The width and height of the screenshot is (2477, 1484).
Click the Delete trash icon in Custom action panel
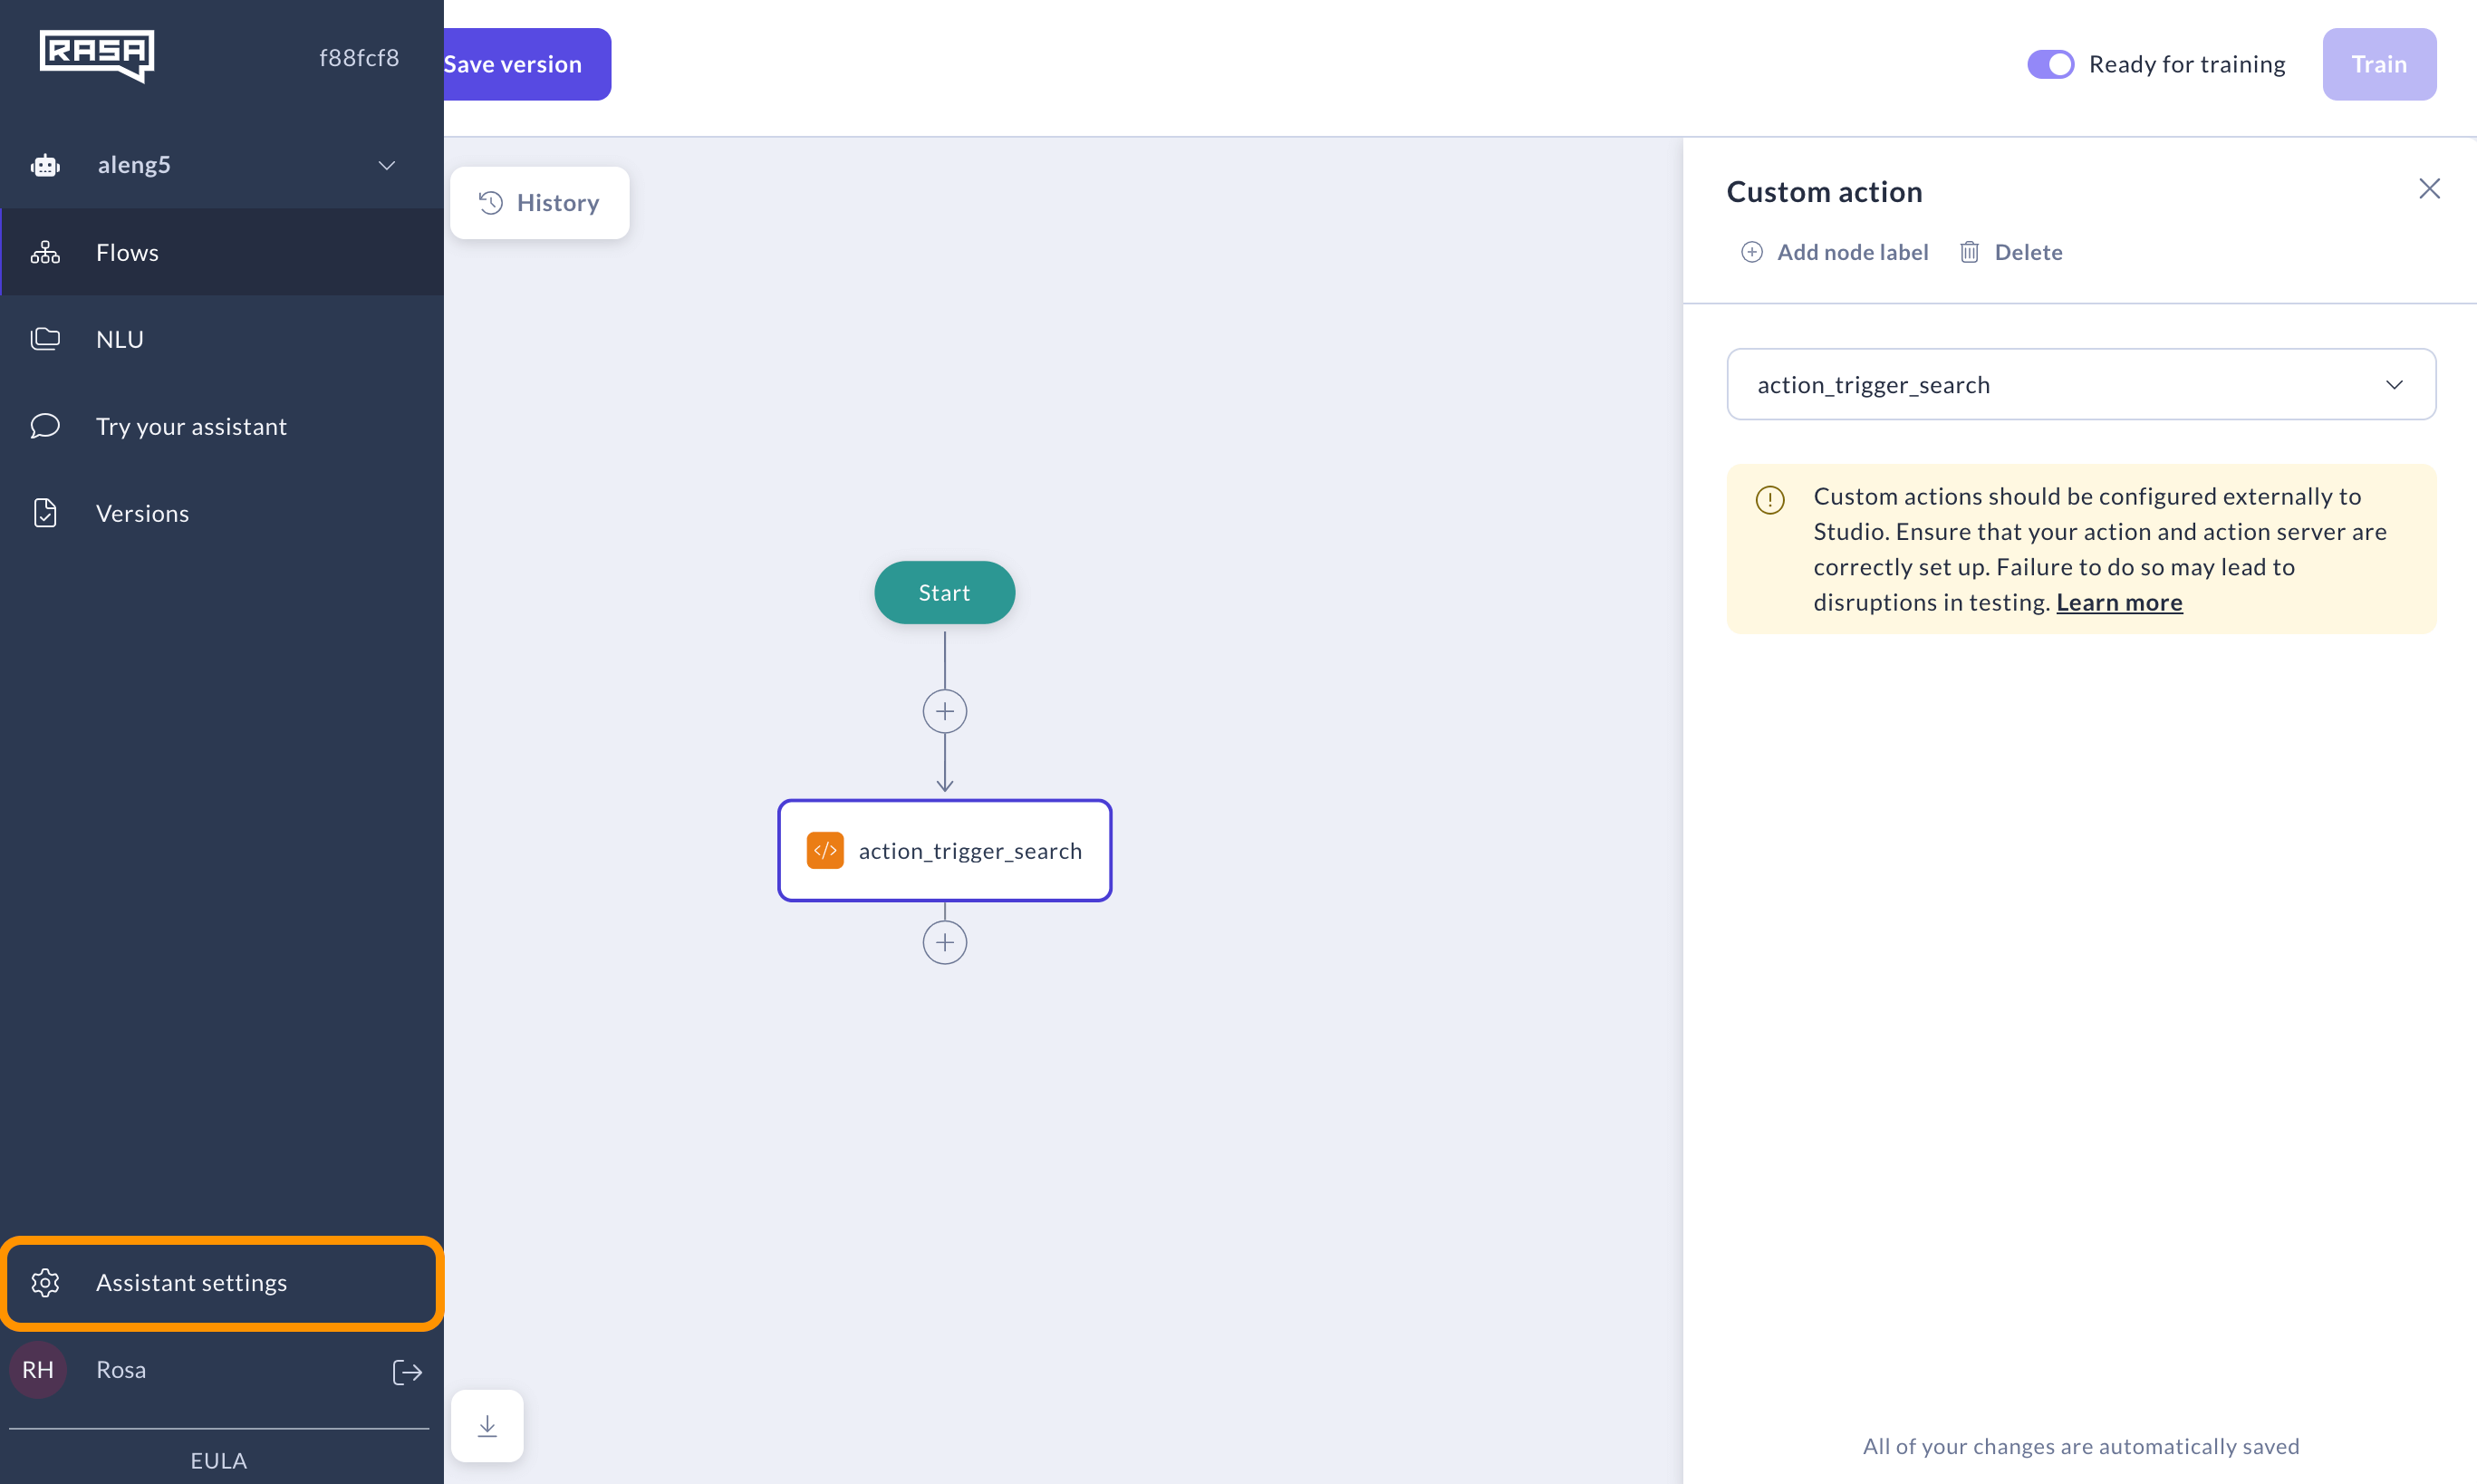1969,252
